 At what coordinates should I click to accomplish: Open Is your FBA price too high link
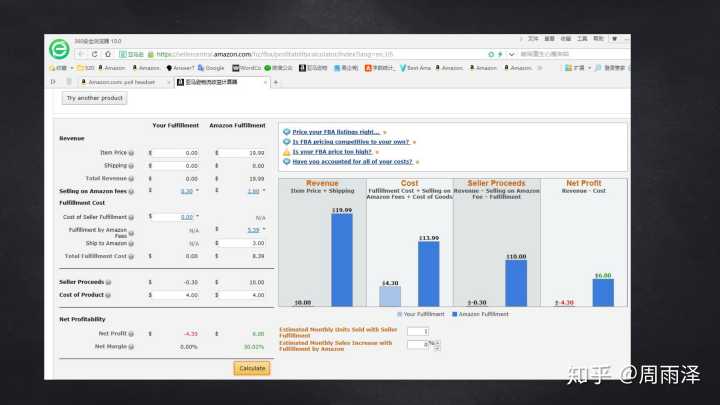tap(332, 152)
